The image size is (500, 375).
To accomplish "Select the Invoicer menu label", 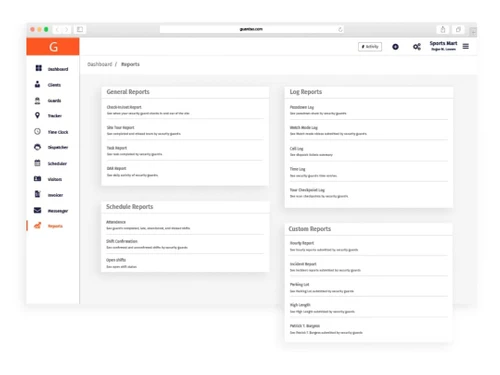I will click(55, 195).
